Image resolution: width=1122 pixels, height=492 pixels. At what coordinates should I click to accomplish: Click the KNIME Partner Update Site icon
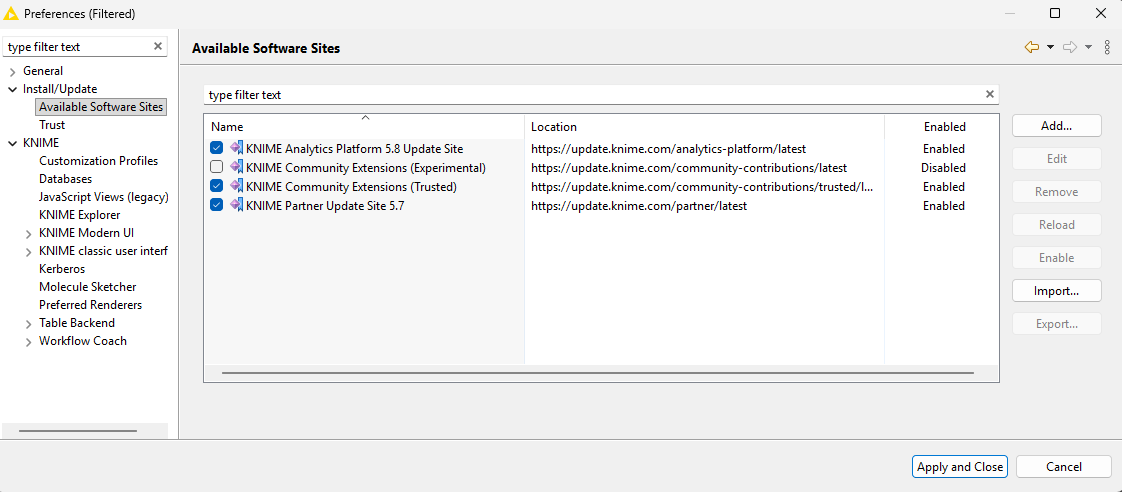(x=237, y=205)
